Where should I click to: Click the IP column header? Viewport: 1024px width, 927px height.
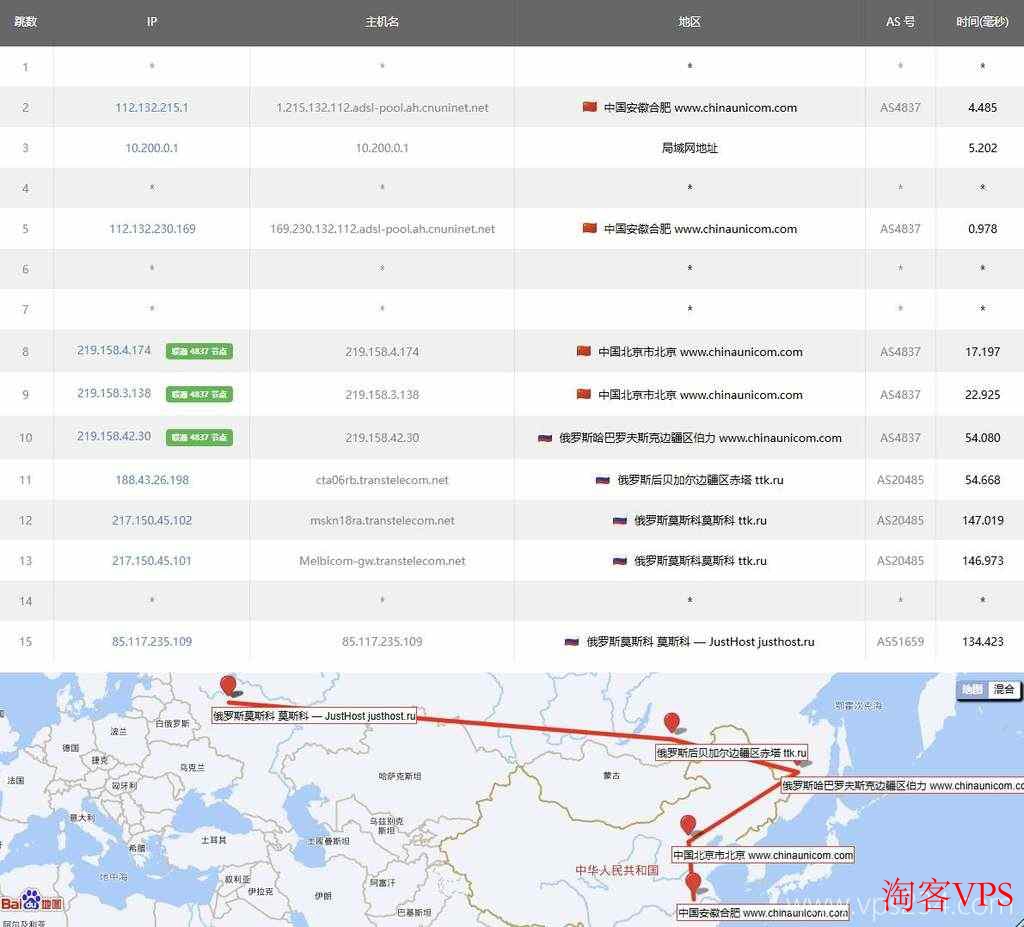(152, 22)
